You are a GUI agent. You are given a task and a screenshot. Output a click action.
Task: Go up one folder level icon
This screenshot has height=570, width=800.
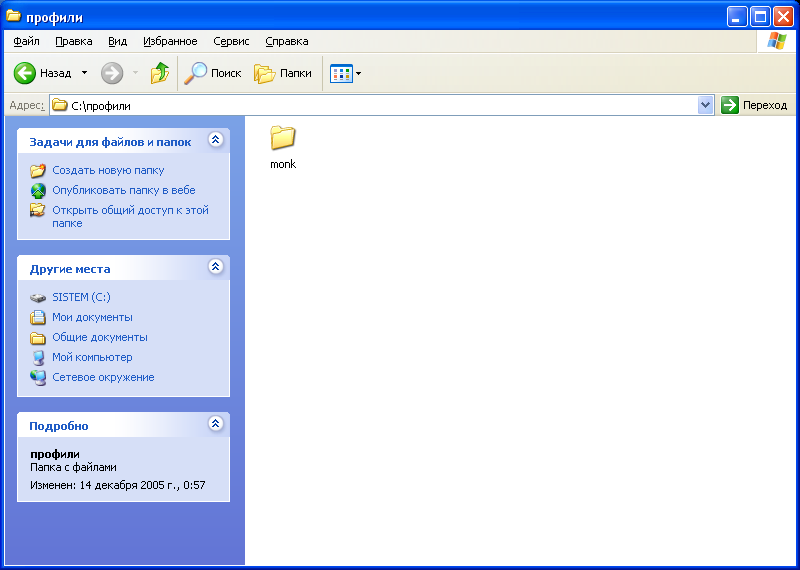(160, 73)
